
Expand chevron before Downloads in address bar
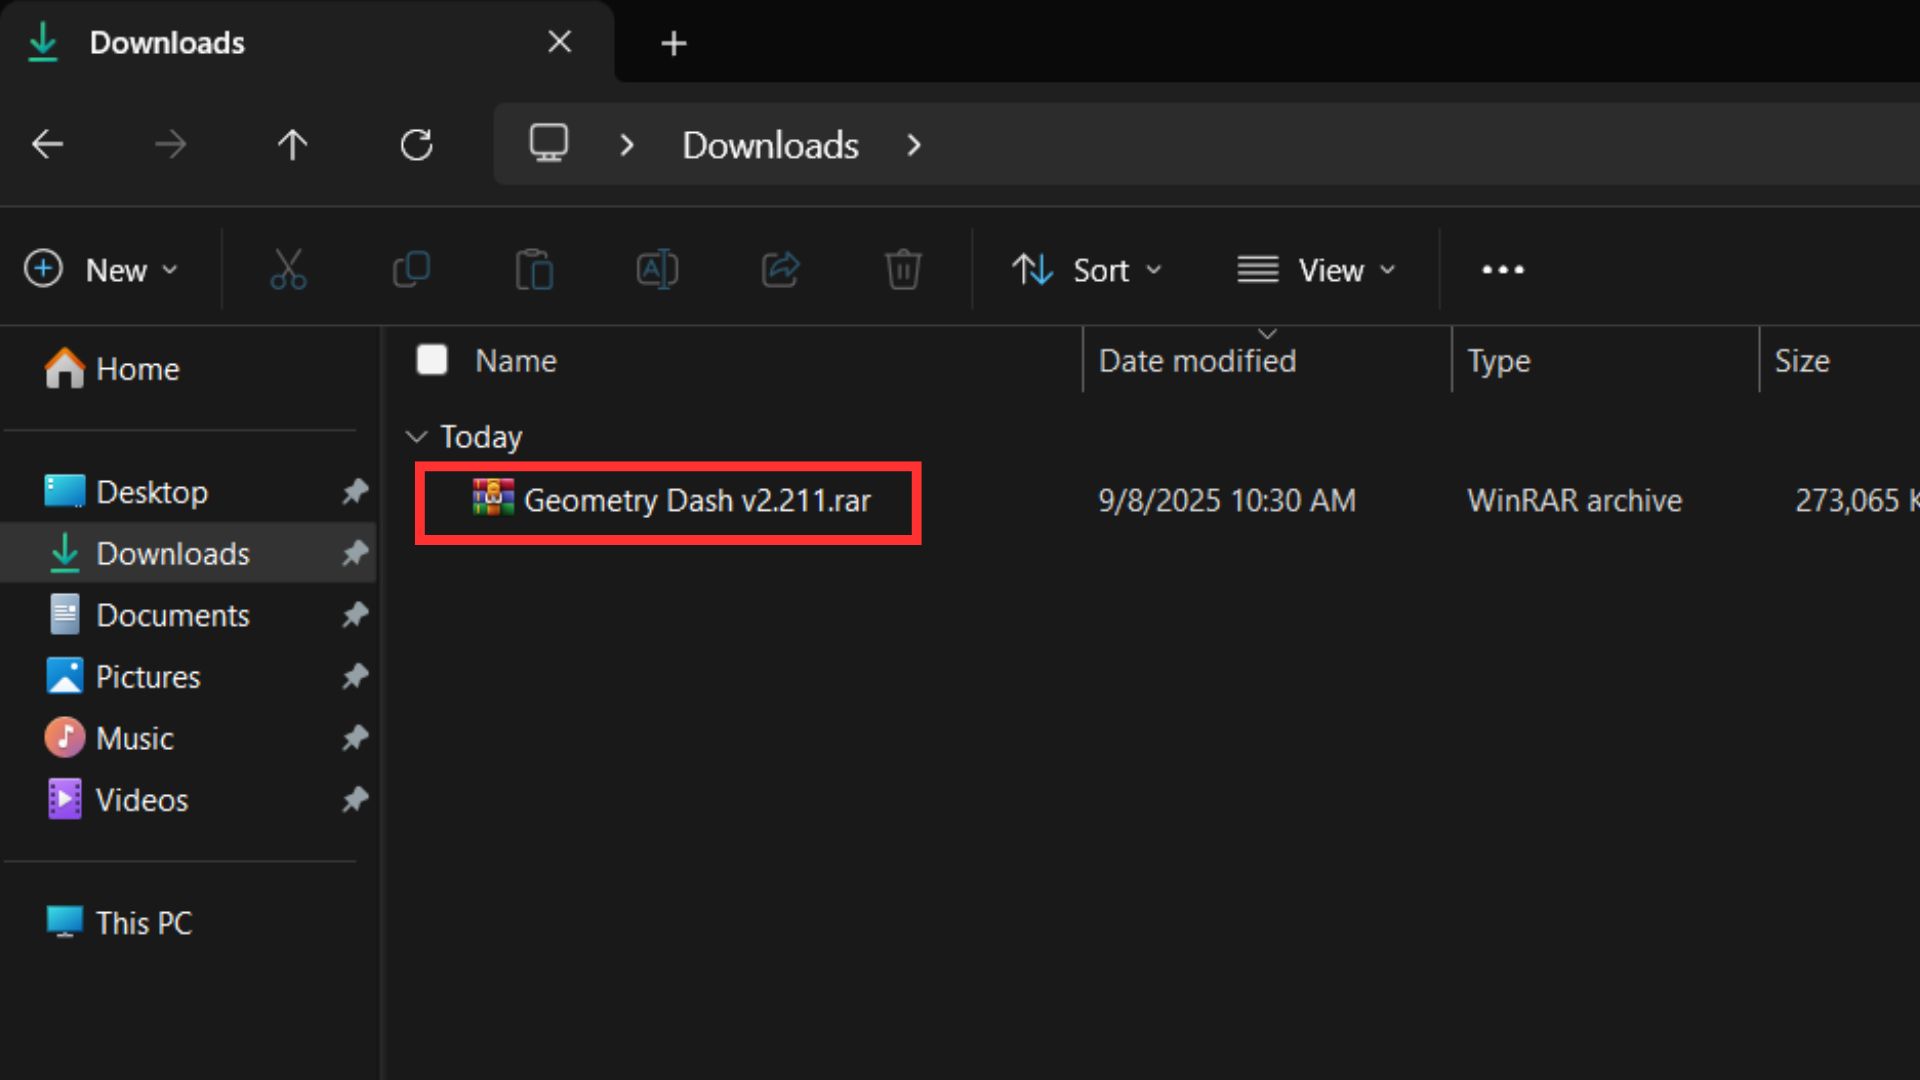[x=627, y=145]
